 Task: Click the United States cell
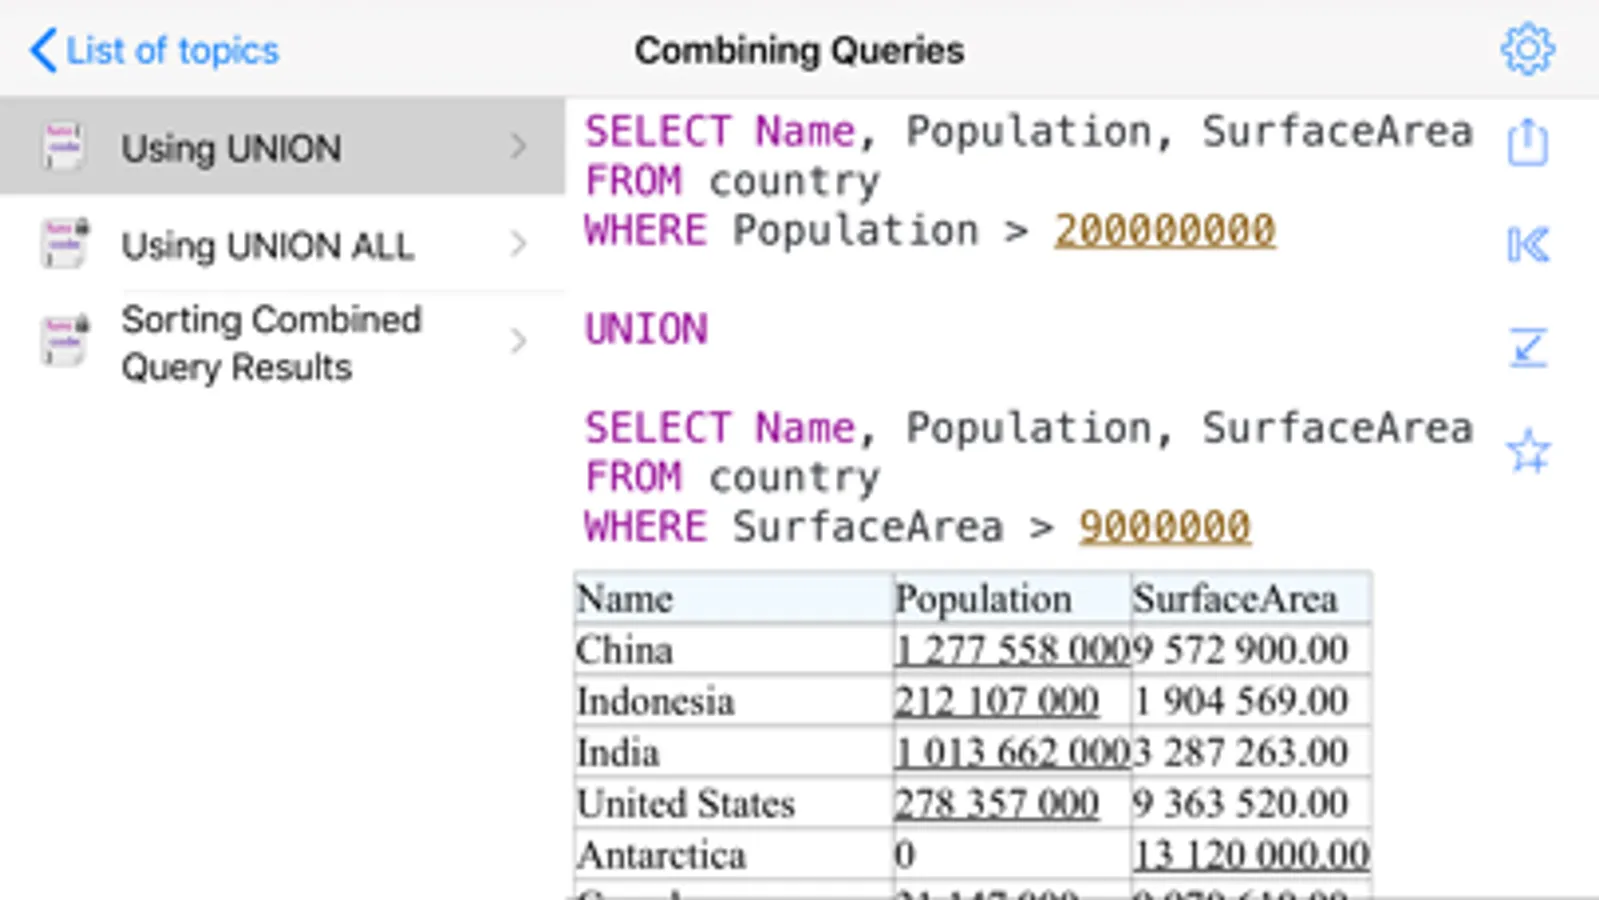tap(733, 803)
